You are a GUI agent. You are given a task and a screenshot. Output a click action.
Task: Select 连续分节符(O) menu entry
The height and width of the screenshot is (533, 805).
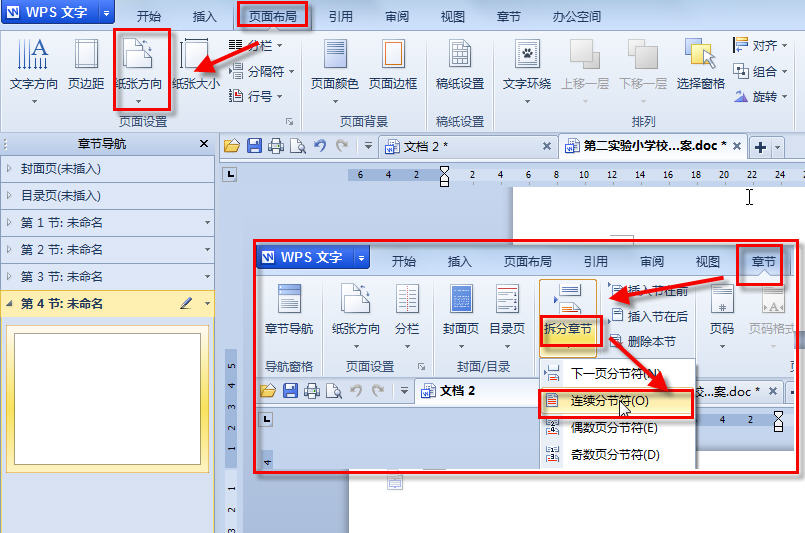click(x=617, y=401)
